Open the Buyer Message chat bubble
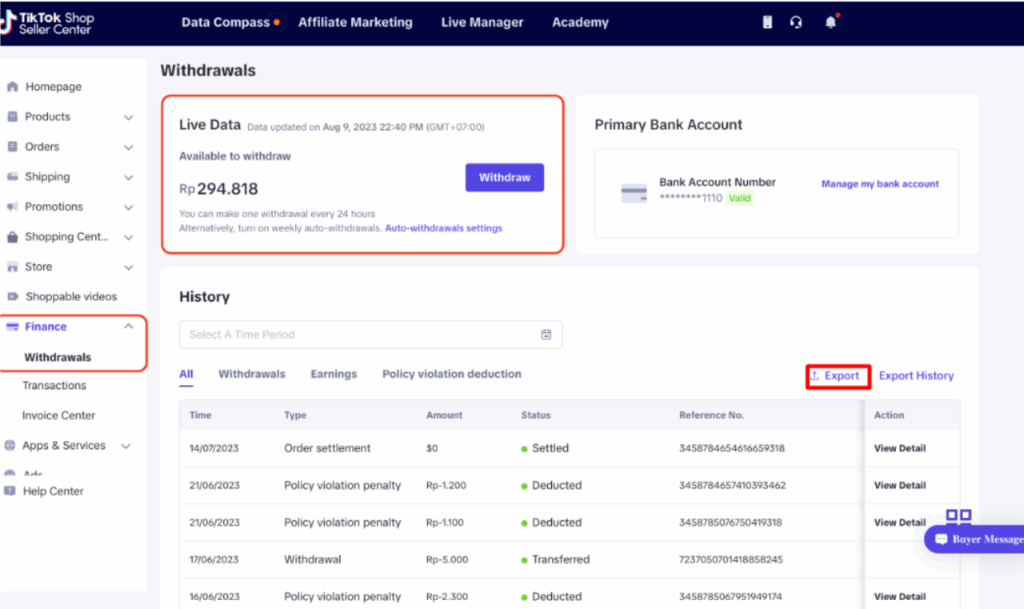The image size is (1024, 609). coord(974,539)
